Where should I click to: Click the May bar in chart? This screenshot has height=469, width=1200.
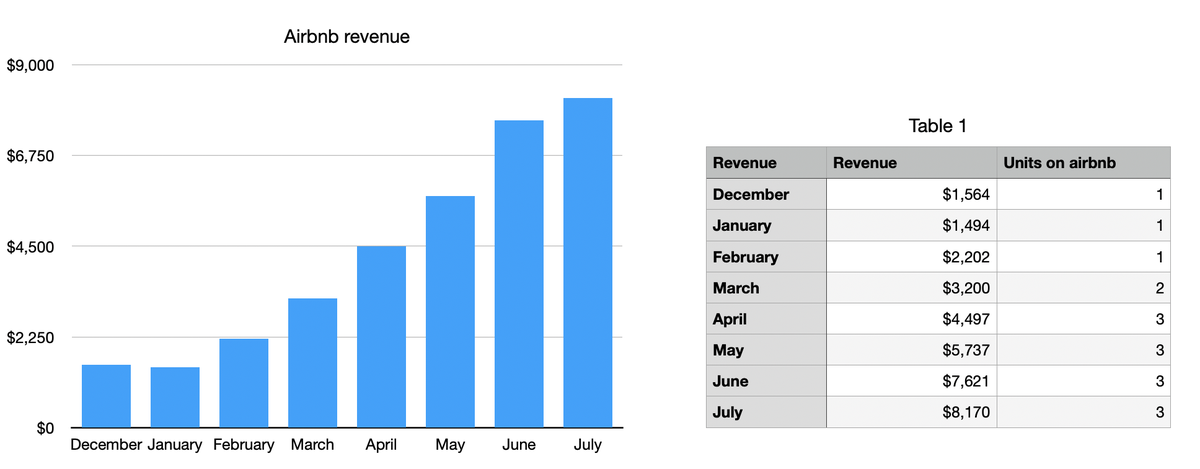point(450,312)
